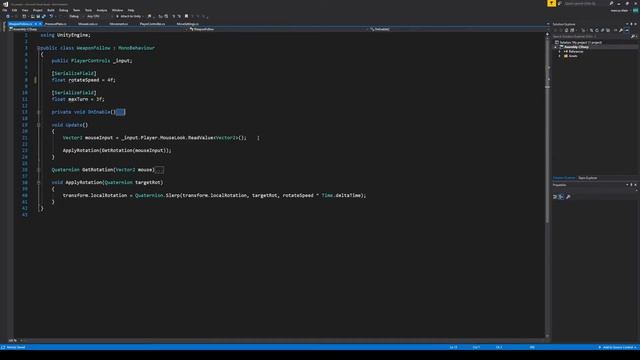Click the Save All toolbar icon
This screenshot has width=640, height=360.
44,16
